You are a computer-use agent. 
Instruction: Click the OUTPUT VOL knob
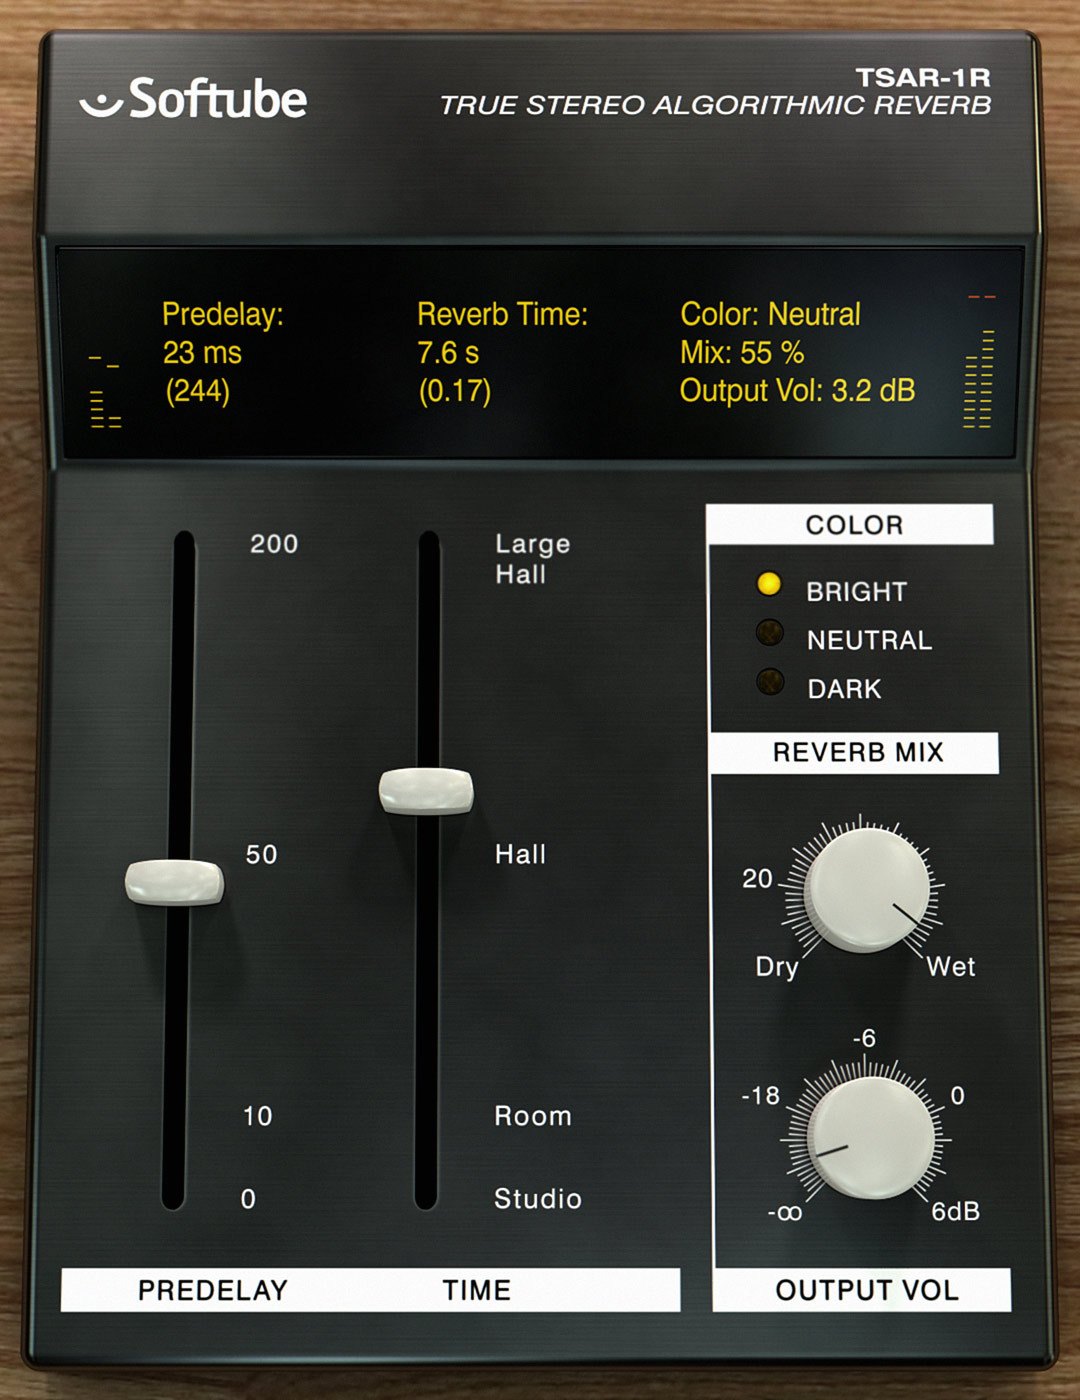pyautogui.click(x=870, y=1135)
